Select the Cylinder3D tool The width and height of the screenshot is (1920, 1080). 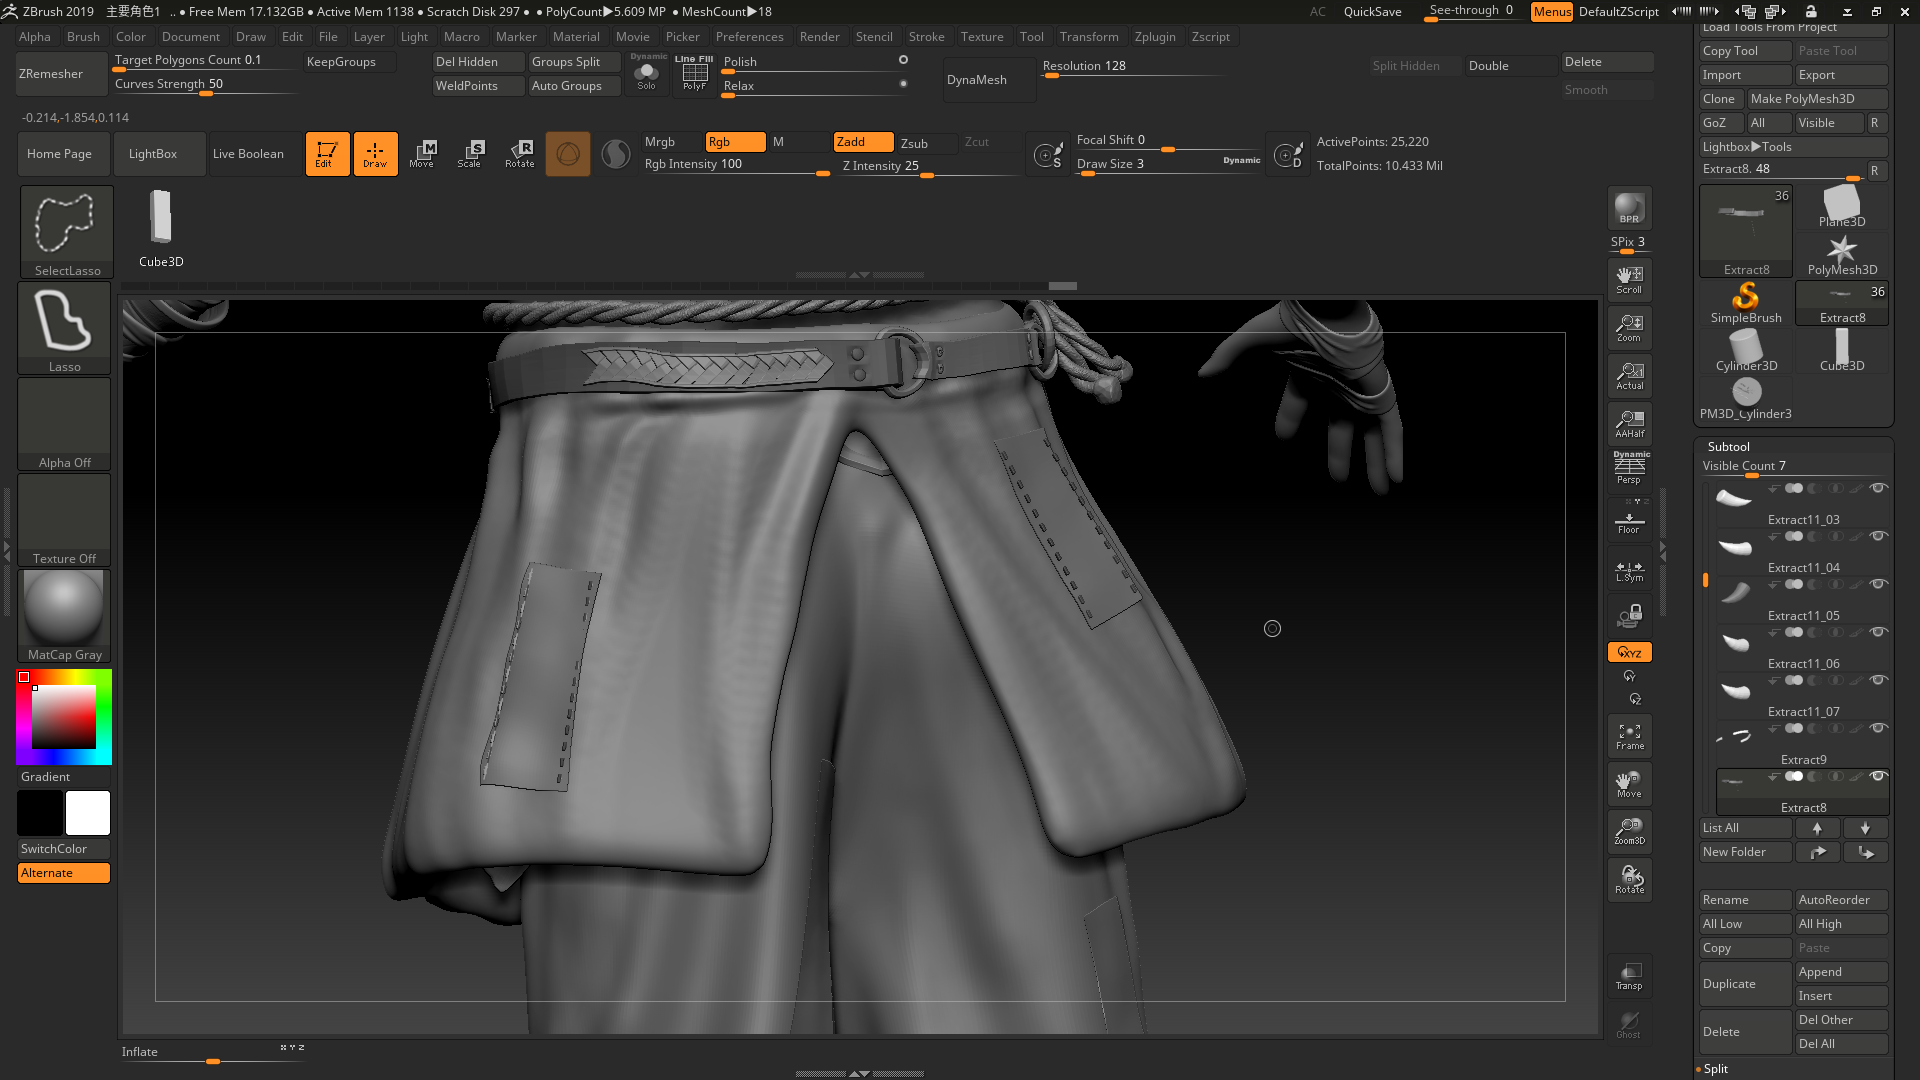(x=1745, y=351)
